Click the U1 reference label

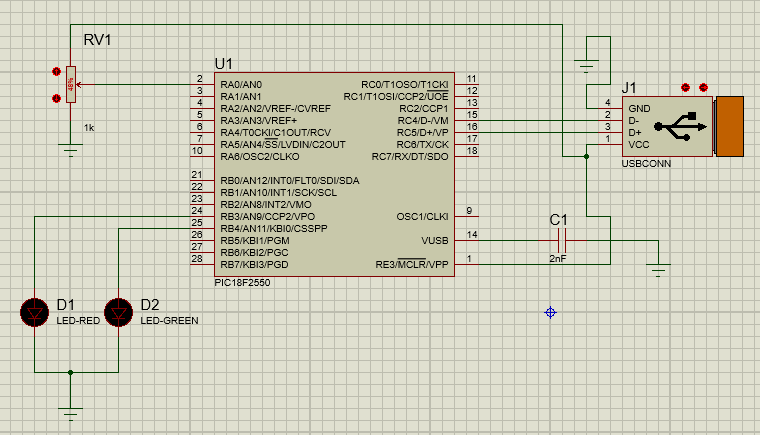tap(223, 64)
